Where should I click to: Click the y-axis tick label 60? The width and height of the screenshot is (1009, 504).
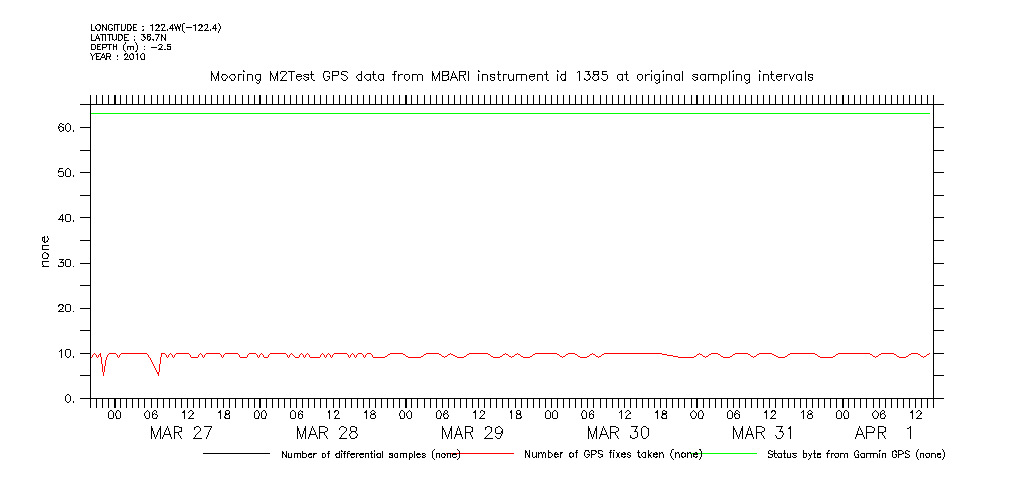67,128
